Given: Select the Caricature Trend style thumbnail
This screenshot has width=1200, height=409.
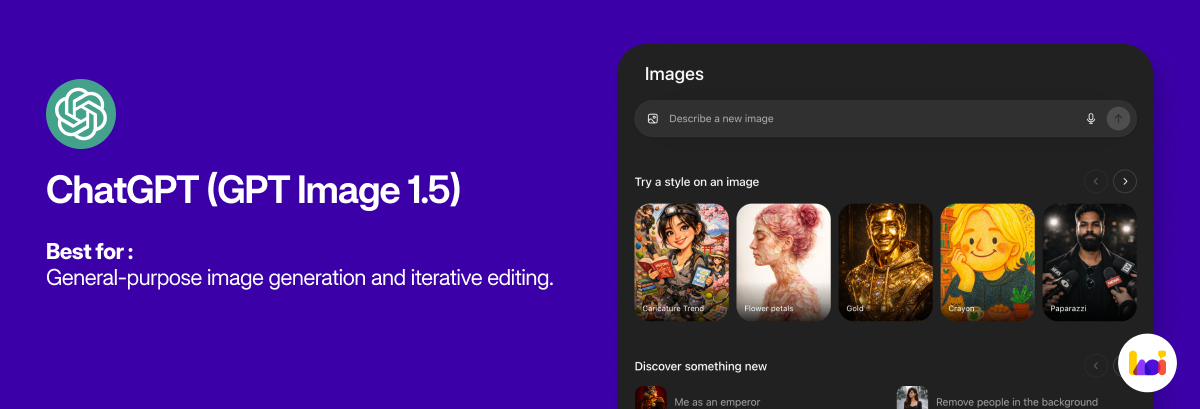Looking at the screenshot, I should (682, 262).
